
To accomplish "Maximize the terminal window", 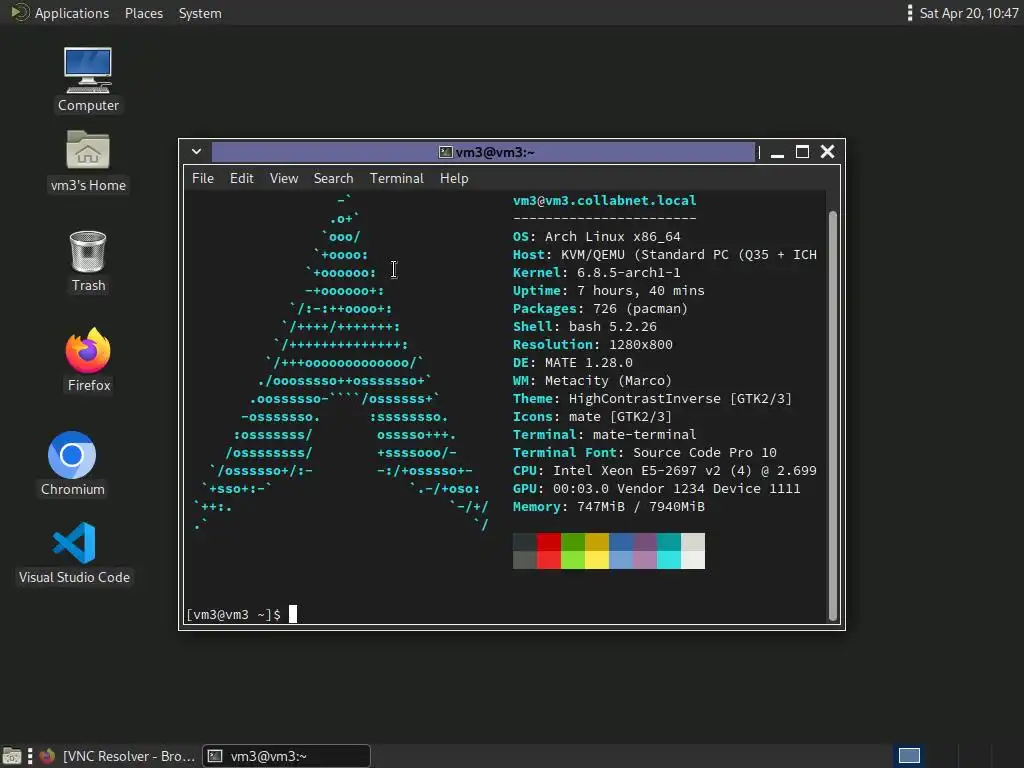I will 803,152.
